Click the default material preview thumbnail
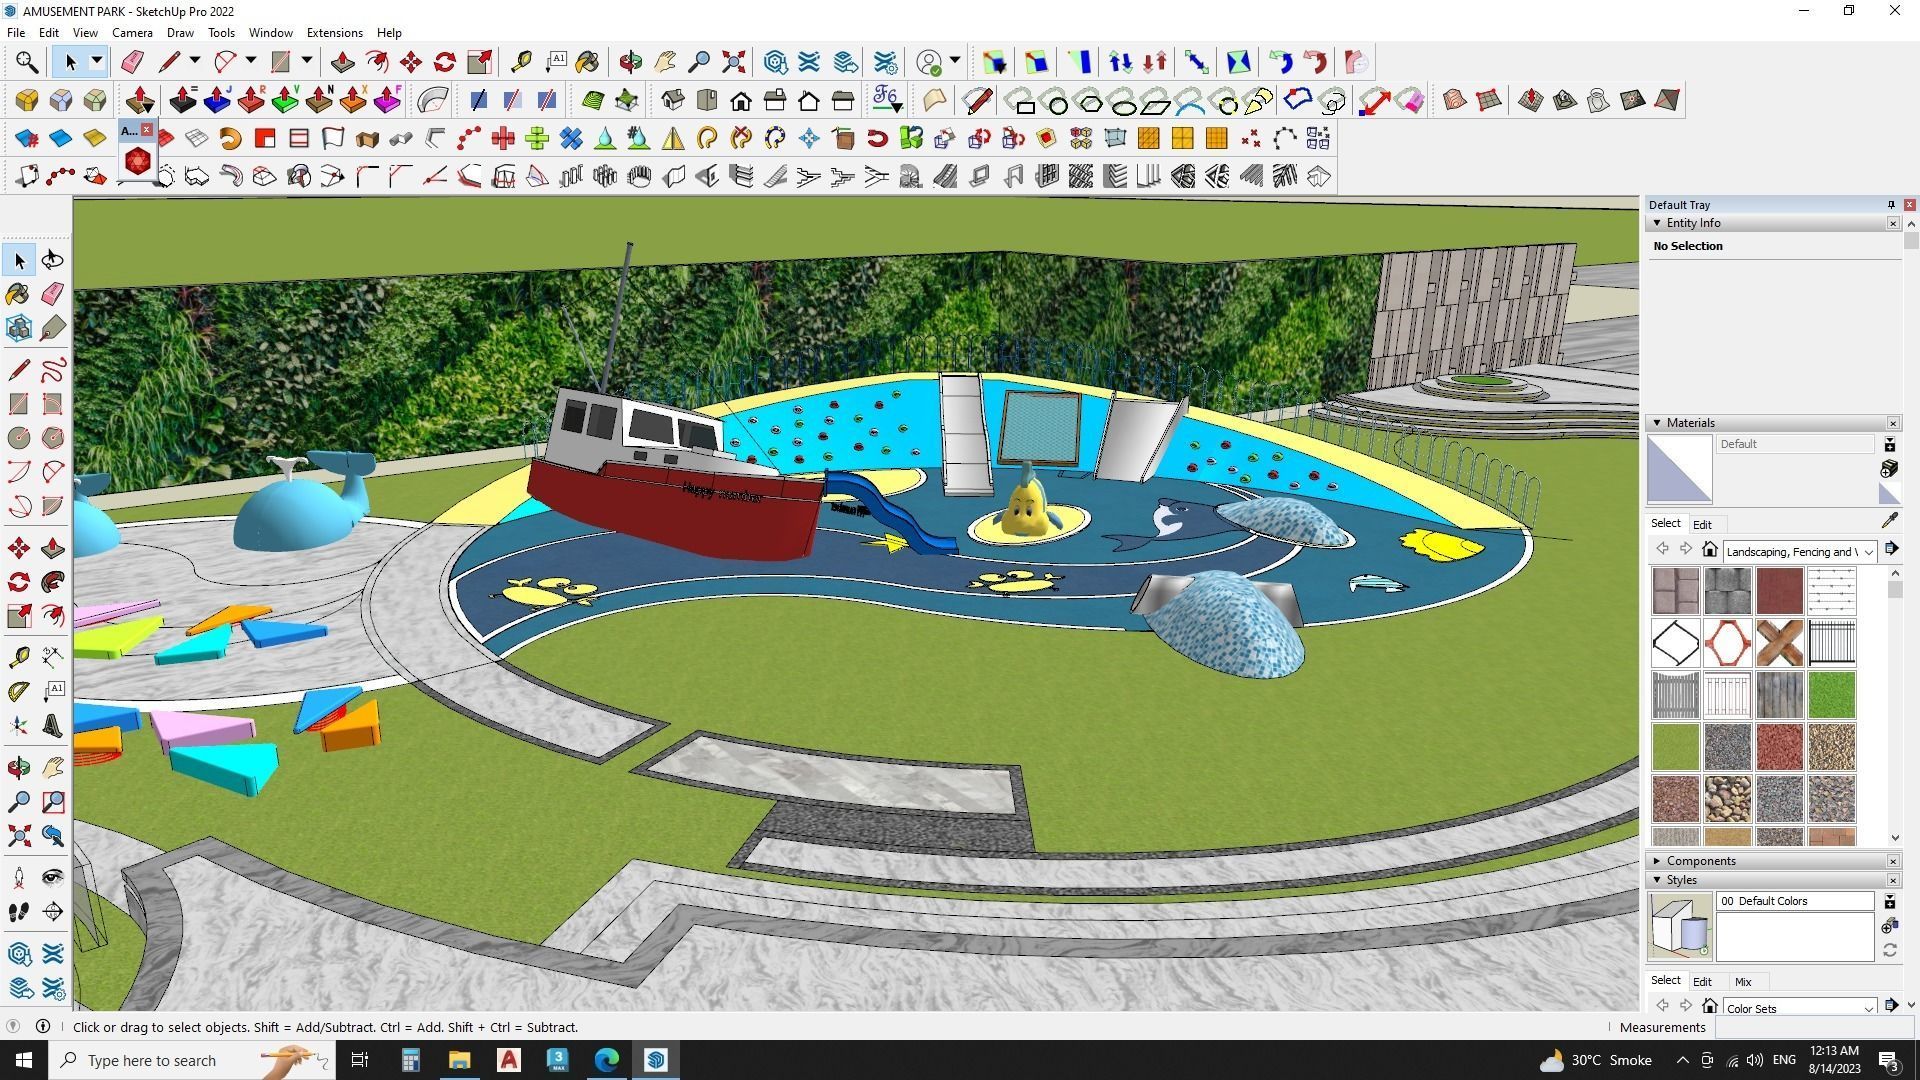 tap(1679, 470)
